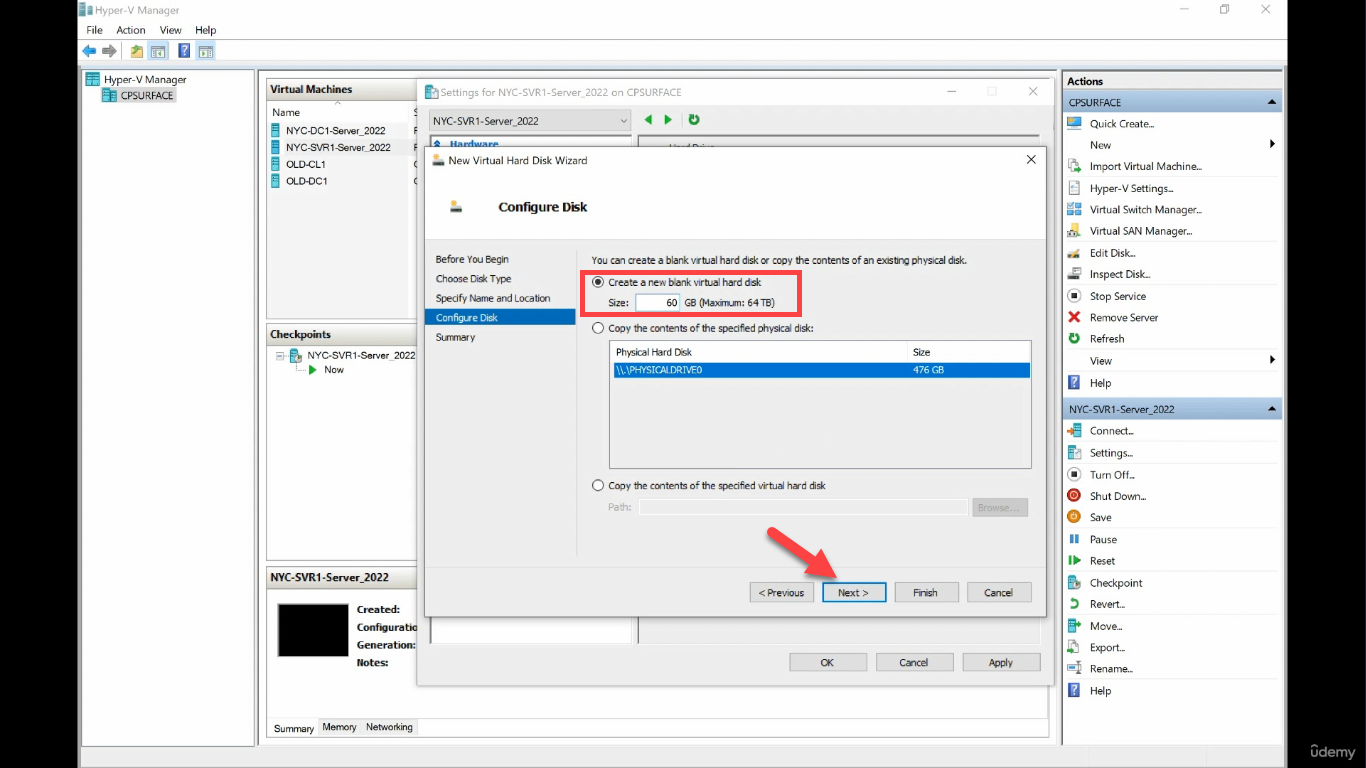Viewport: 1366px width, 768px height.
Task: Click Edit Disk action
Action: pyautogui.click(x=1112, y=253)
